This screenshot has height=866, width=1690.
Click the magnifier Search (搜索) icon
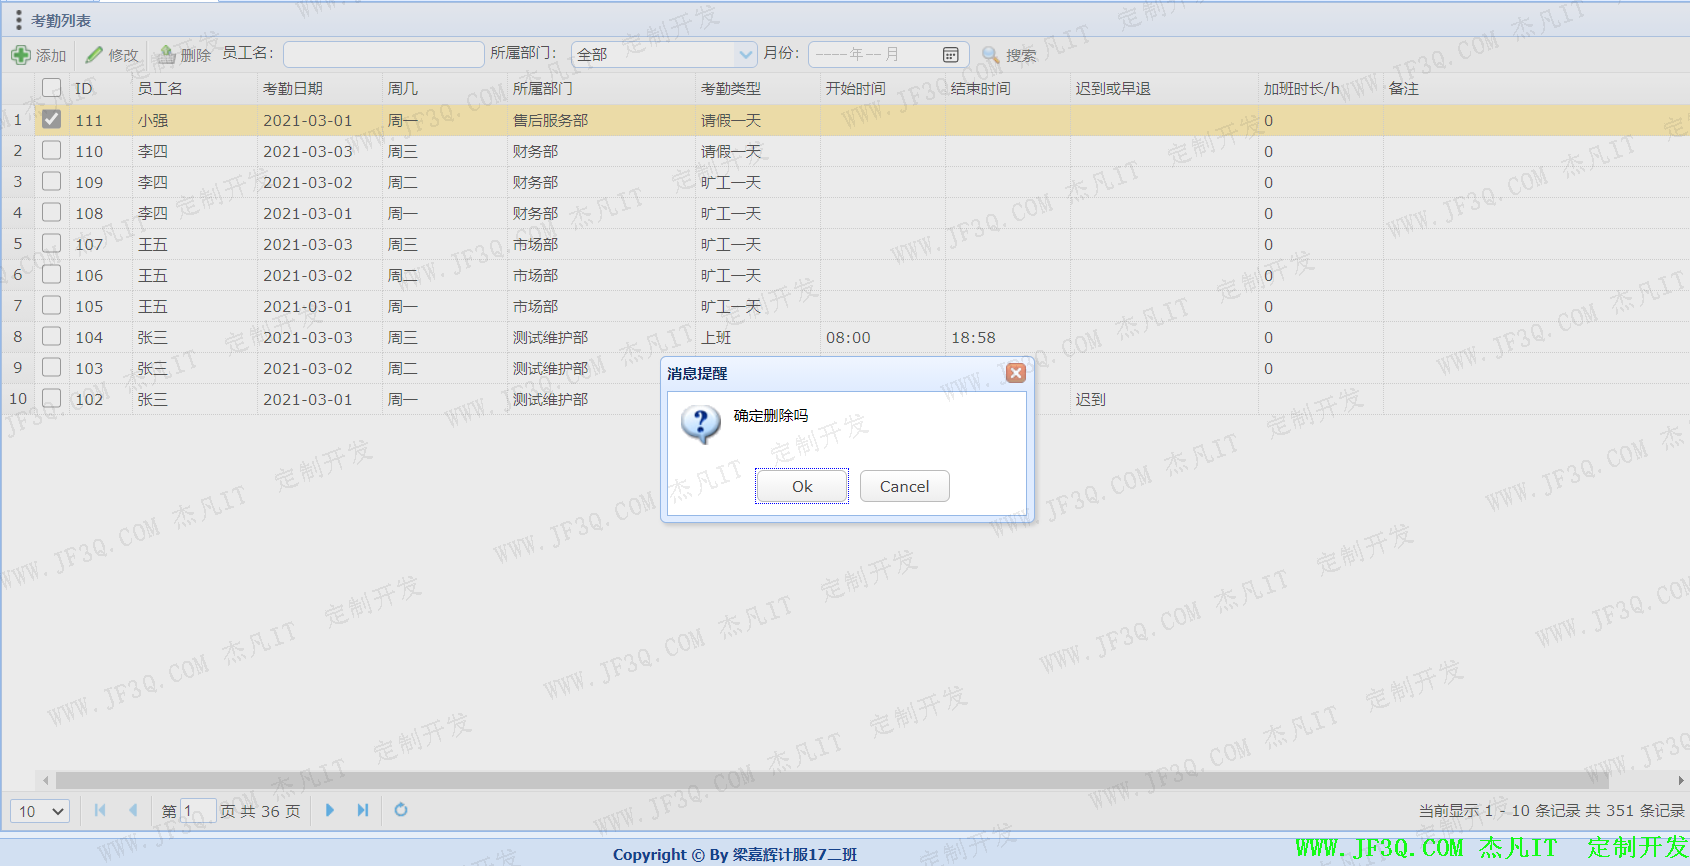point(990,55)
